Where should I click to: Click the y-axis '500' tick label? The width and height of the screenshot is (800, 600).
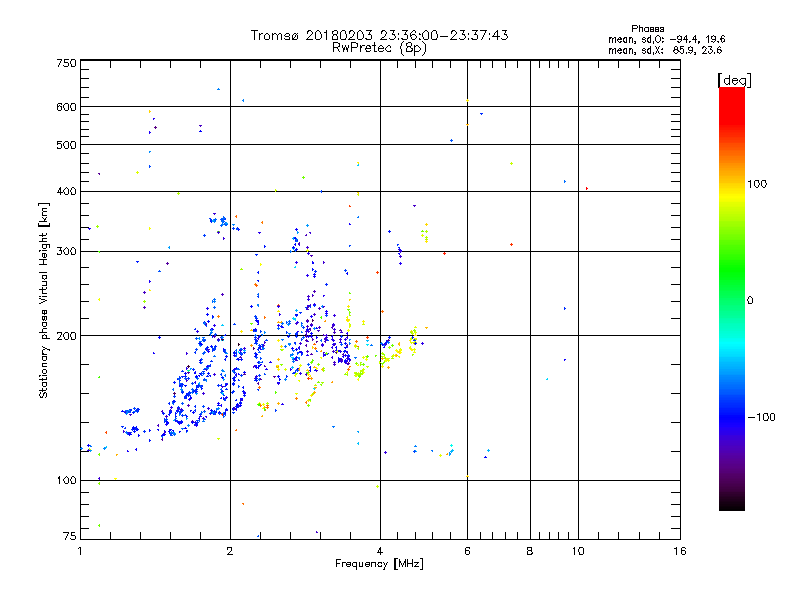66,145
